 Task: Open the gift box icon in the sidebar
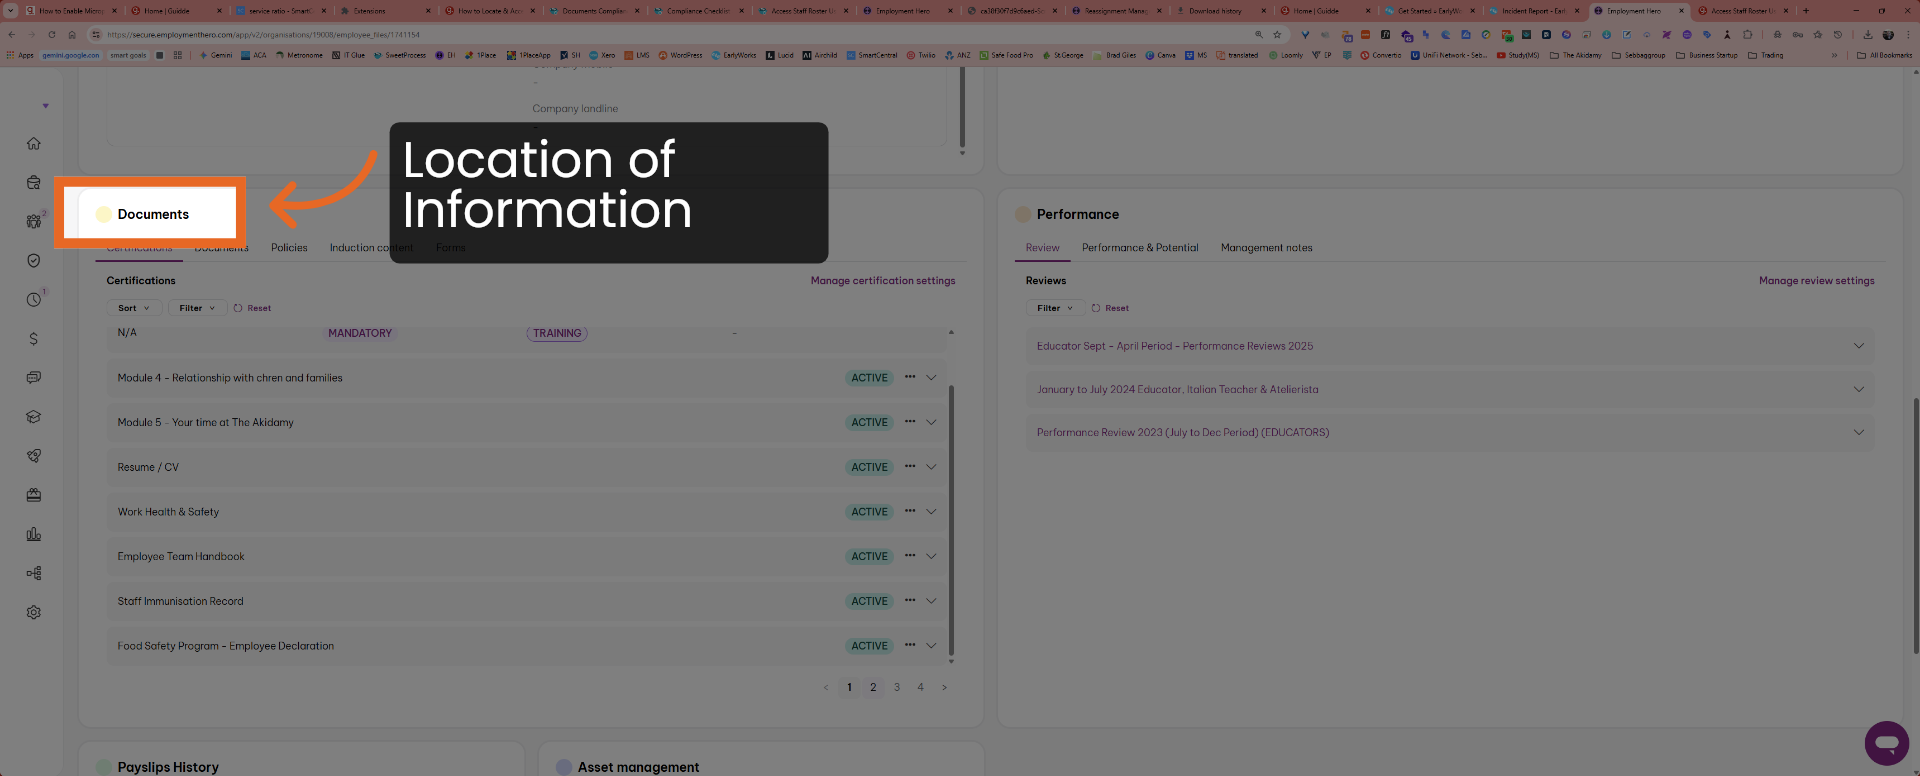pyautogui.click(x=33, y=495)
